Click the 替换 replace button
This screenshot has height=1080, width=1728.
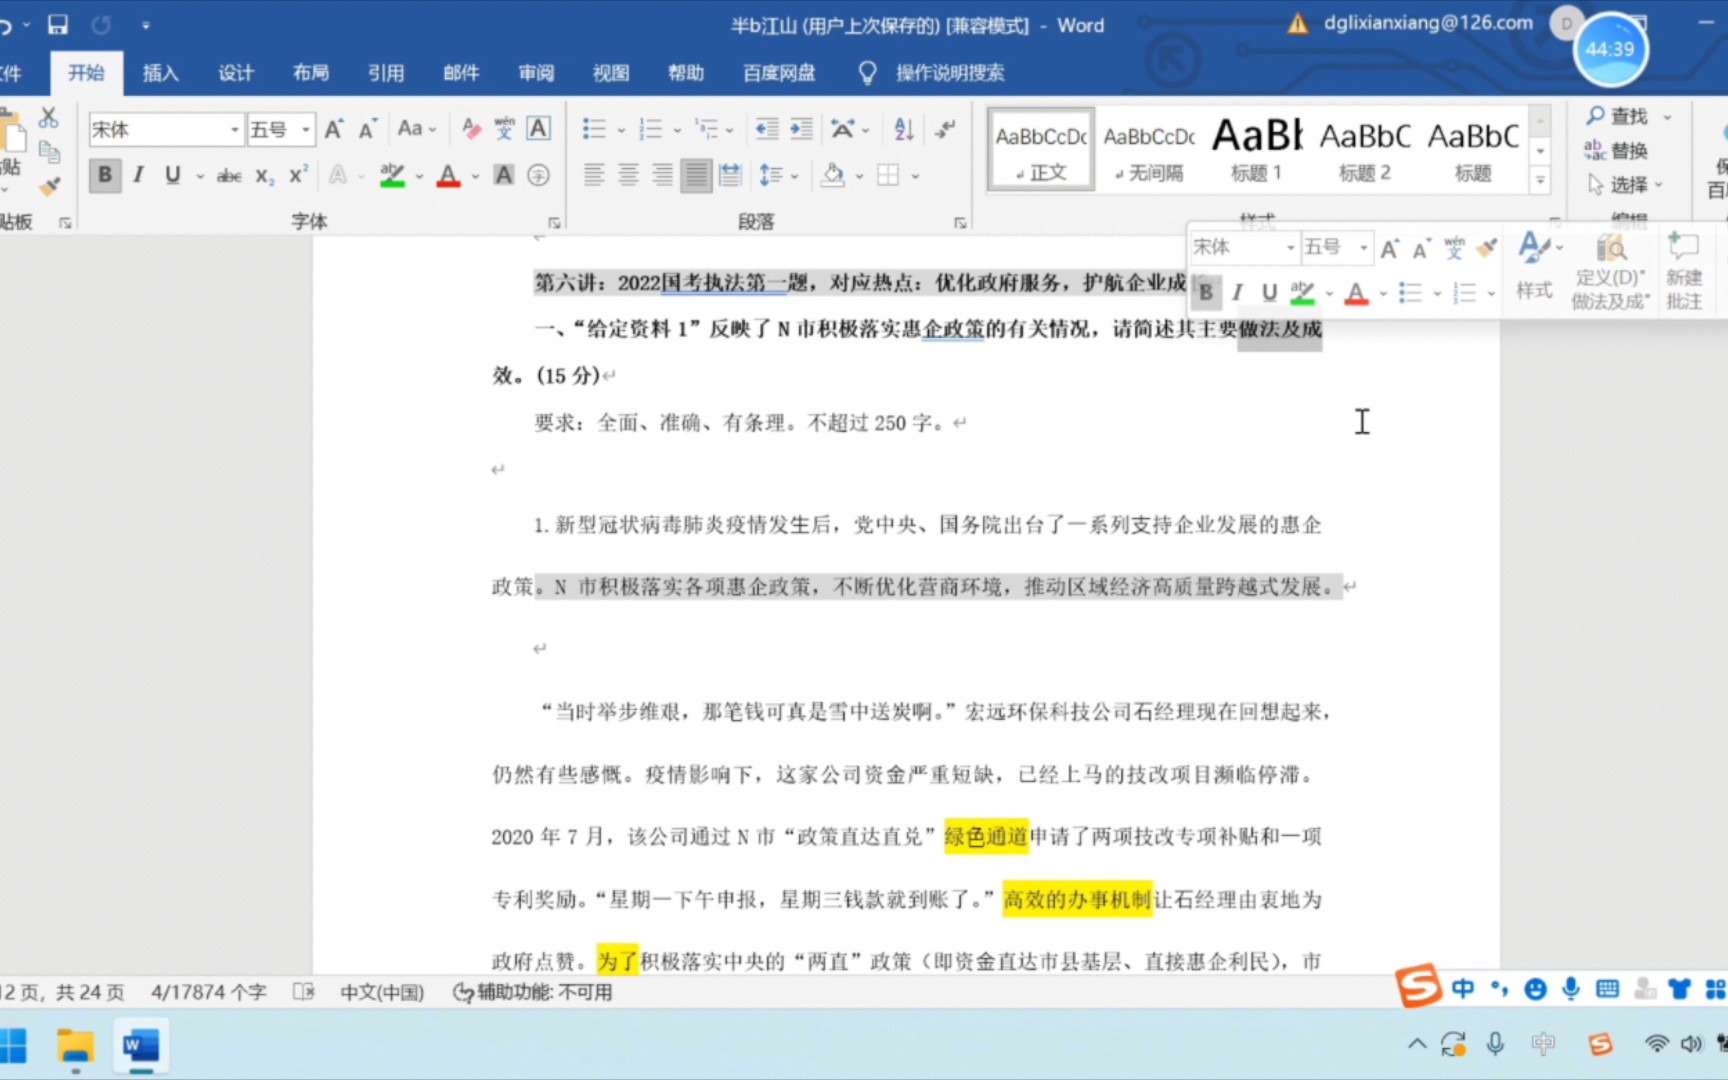[1617, 151]
